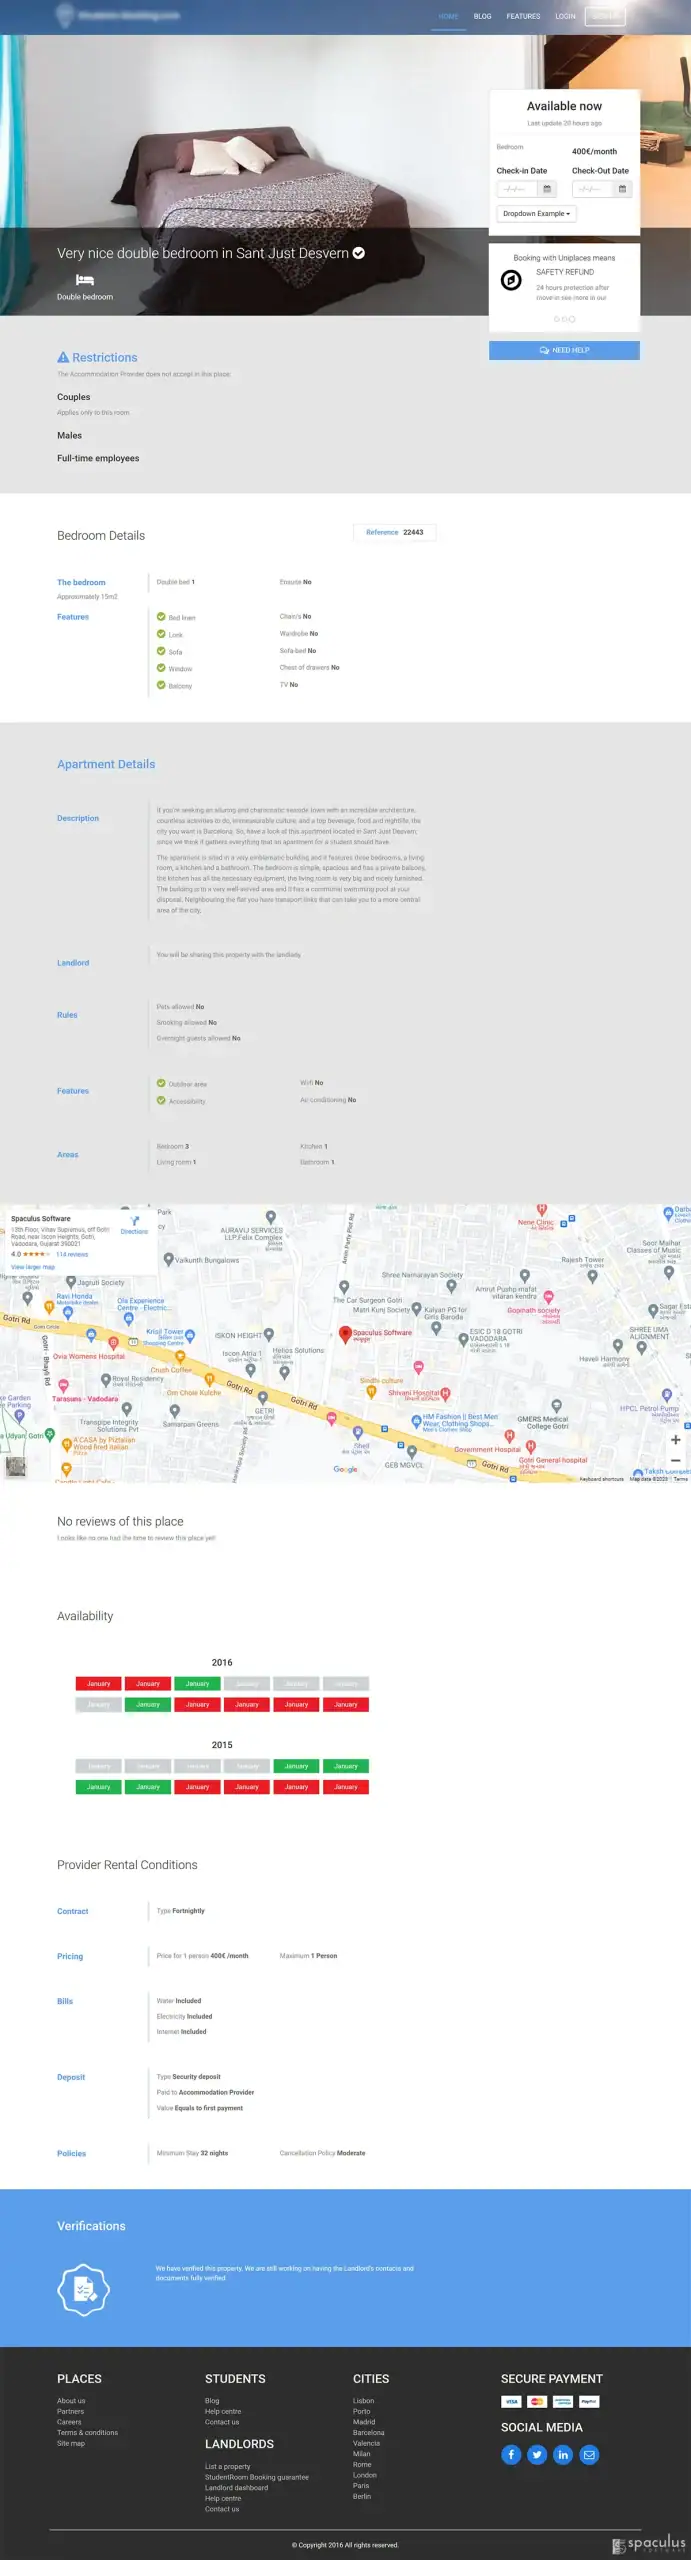Open the Check-Out Date calendar icon
Viewport: 691px width, 2560px height.
pos(622,189)
